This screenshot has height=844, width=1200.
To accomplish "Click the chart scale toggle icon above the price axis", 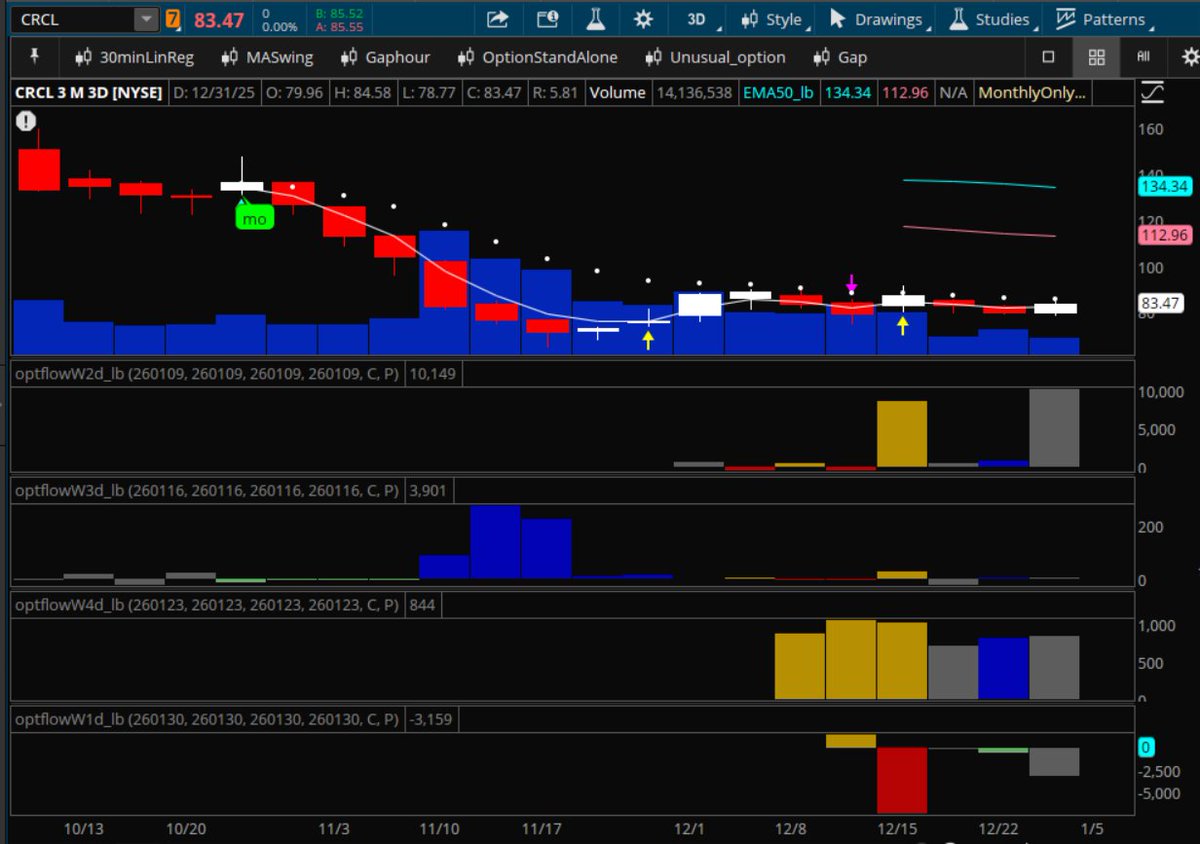I will pyautogui.click(x=1151, y=93).
